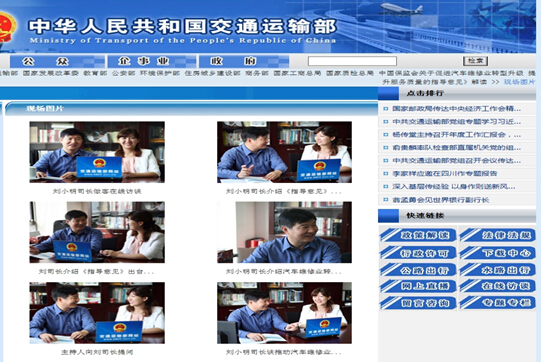Viewport: 541px width, 363px height.
Task: Focus the search input field
Action: (352, 61)
